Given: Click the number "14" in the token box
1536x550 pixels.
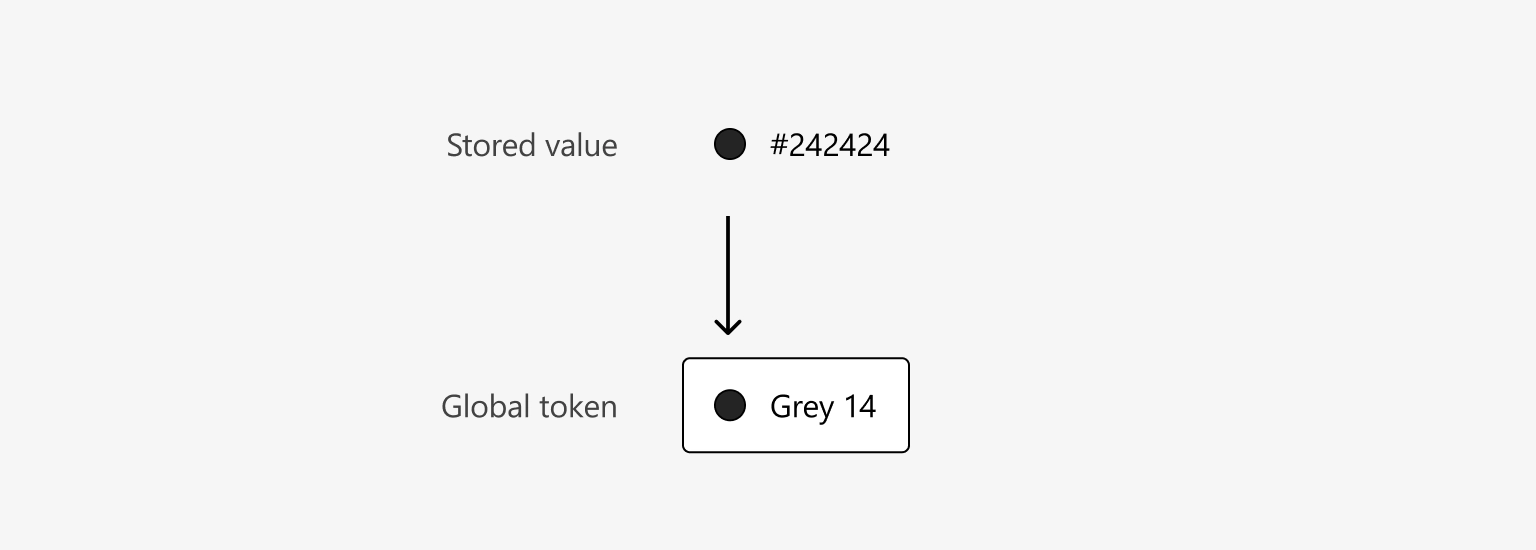Looking at the screenshot, I should pos(859,407).
